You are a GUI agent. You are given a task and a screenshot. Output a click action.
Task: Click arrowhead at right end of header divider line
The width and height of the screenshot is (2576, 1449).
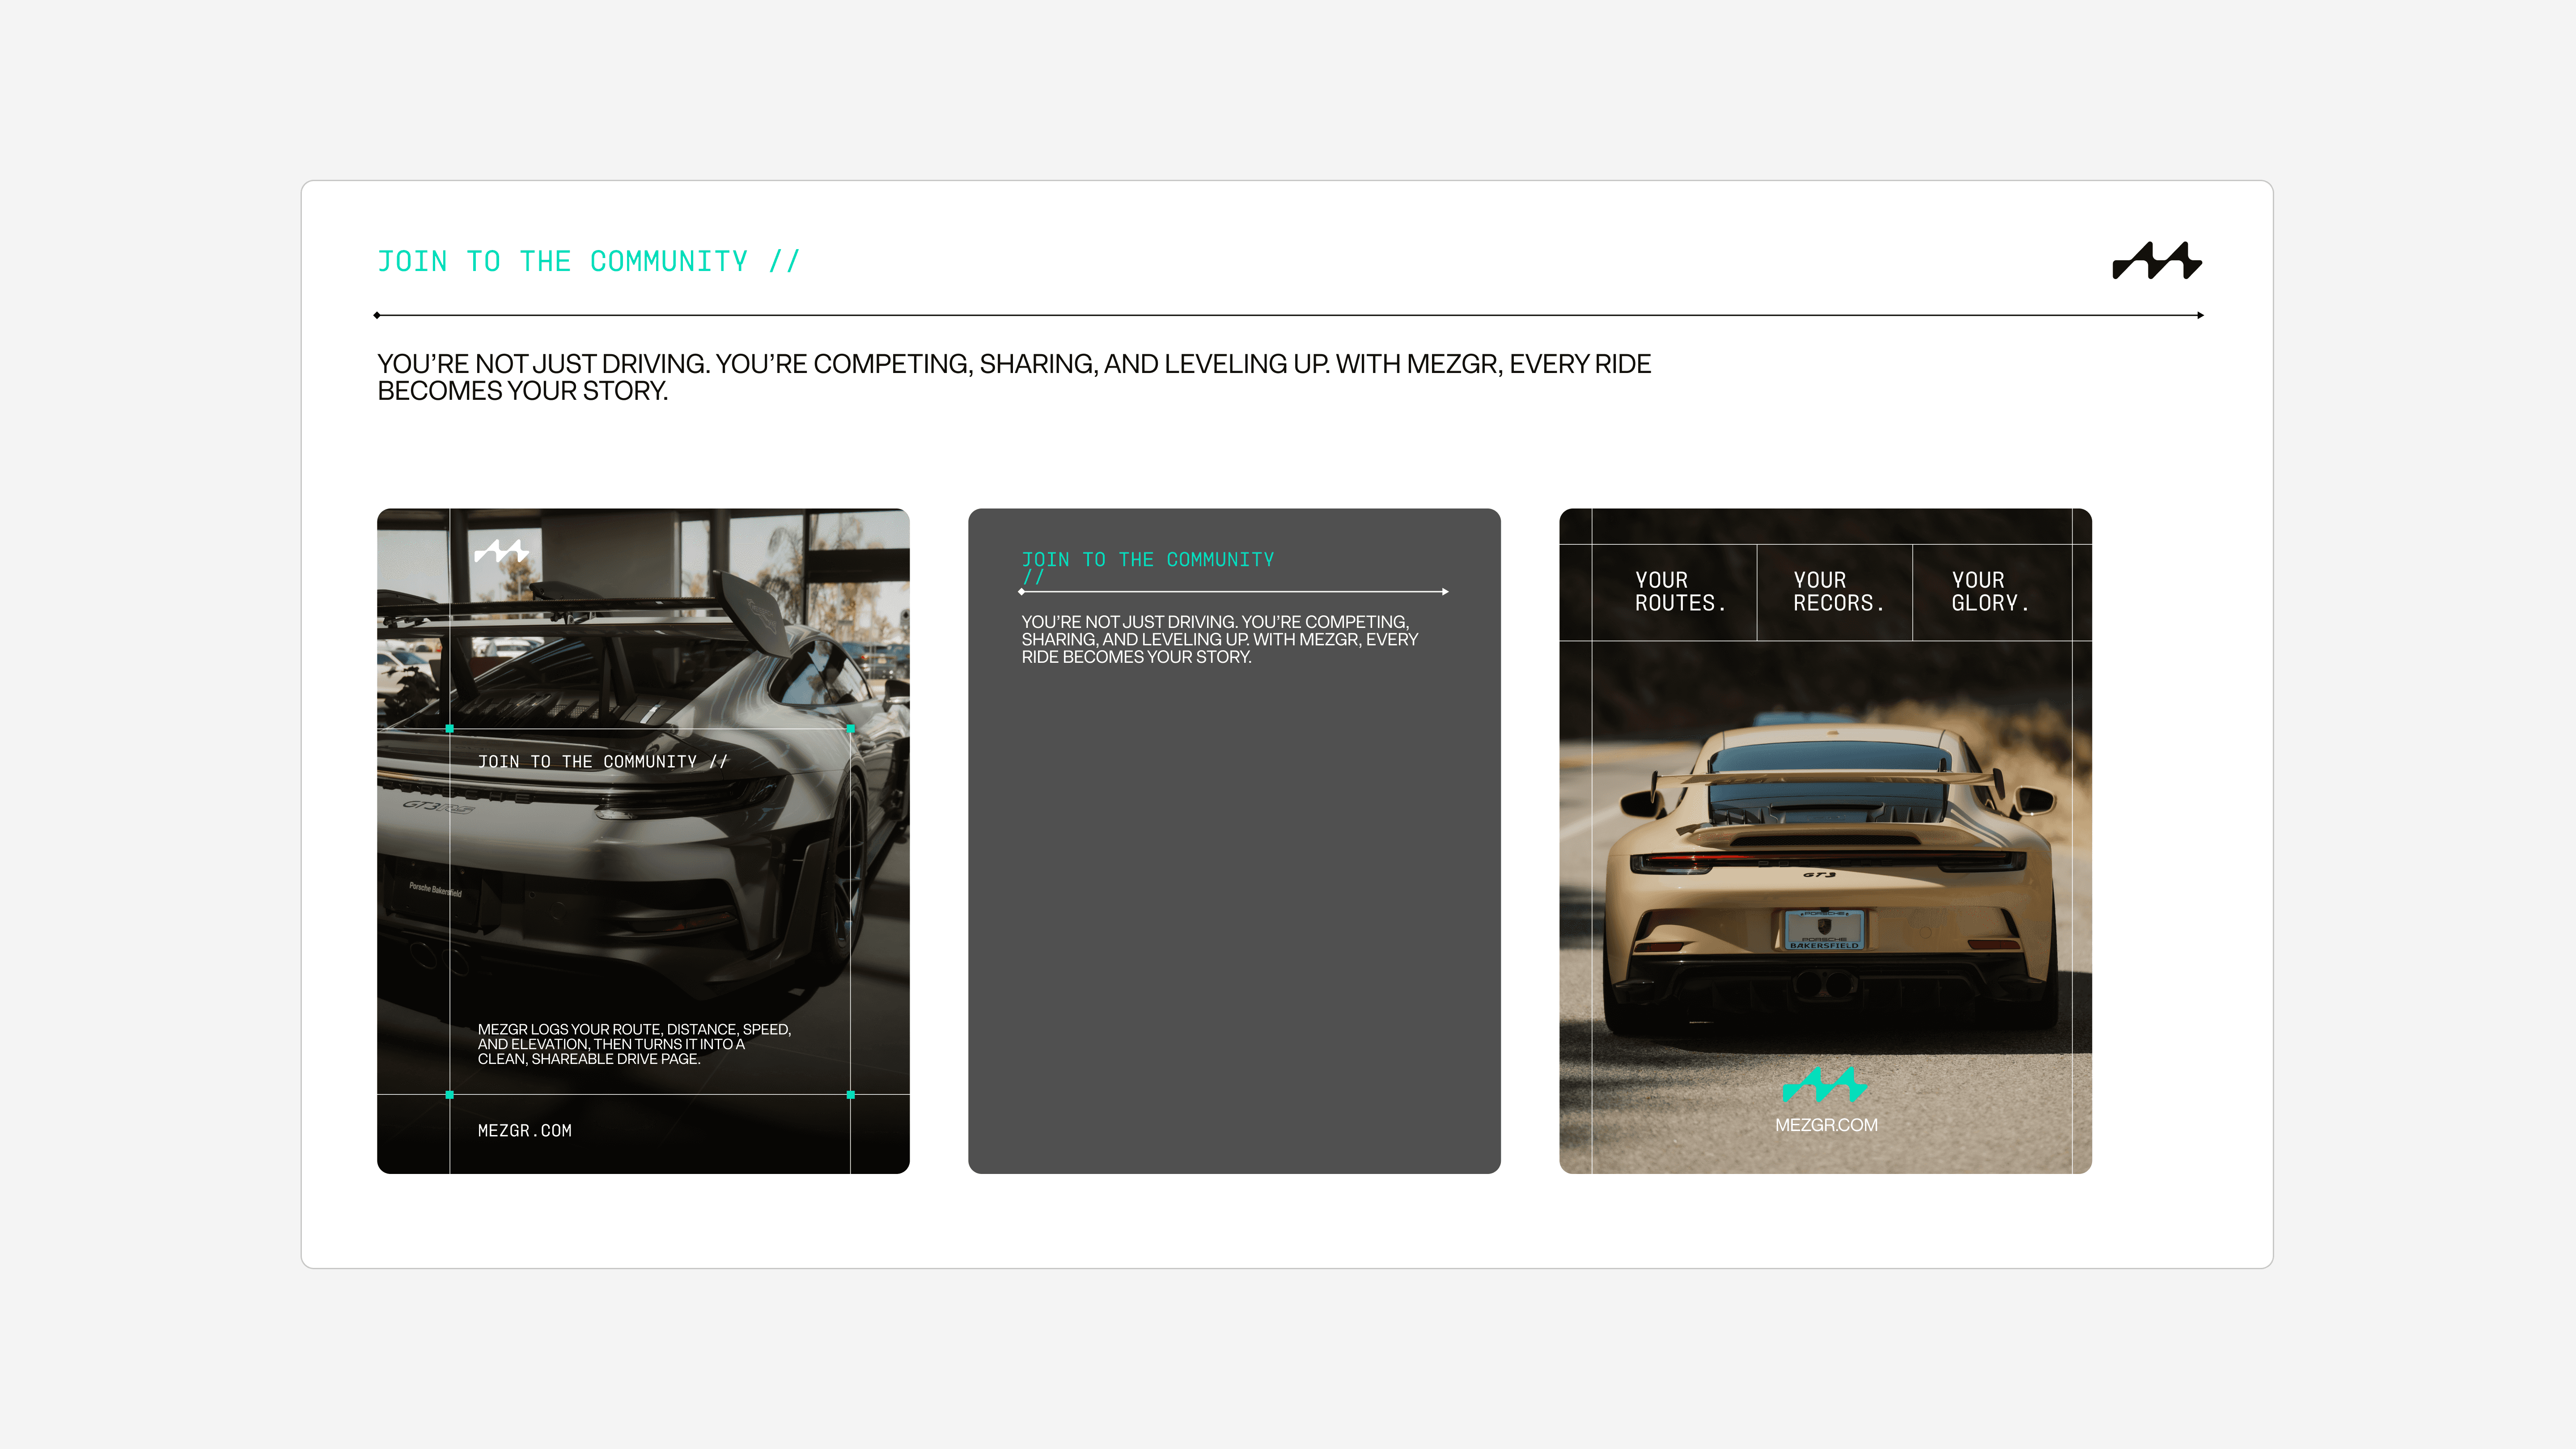pos(2200,315)
